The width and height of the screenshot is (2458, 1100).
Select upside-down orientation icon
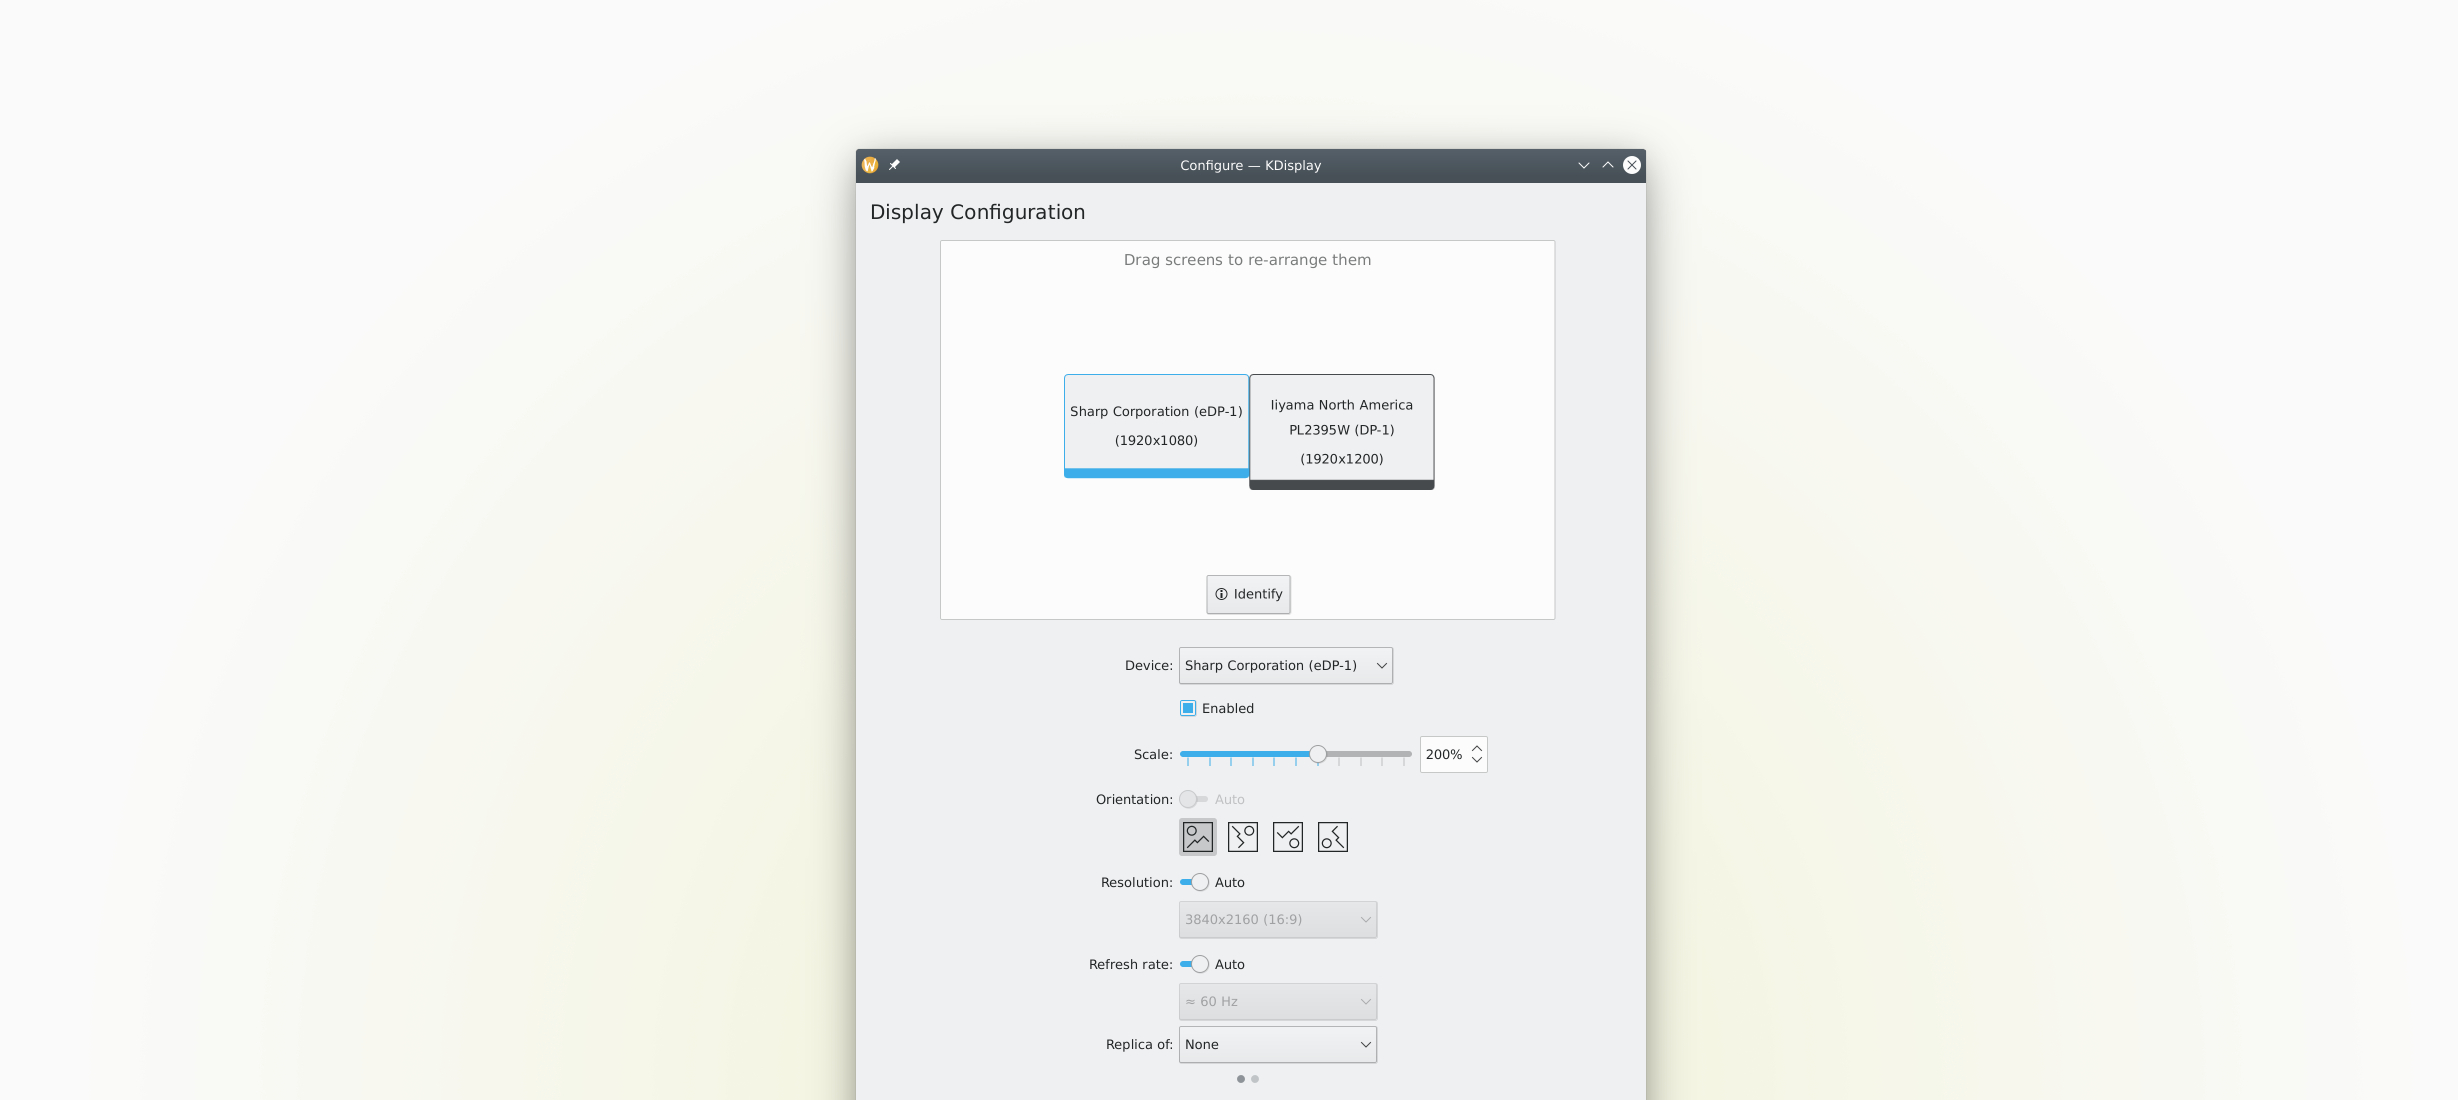pyautogui.click(x=1287, y=837)
